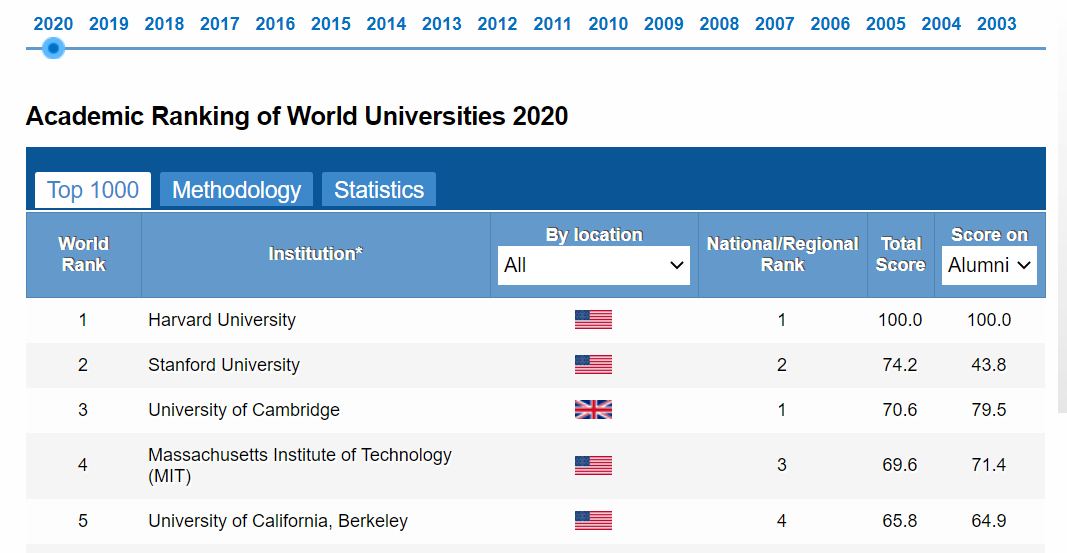Click the page scrollbar on the right edge

click(1062, 204)
